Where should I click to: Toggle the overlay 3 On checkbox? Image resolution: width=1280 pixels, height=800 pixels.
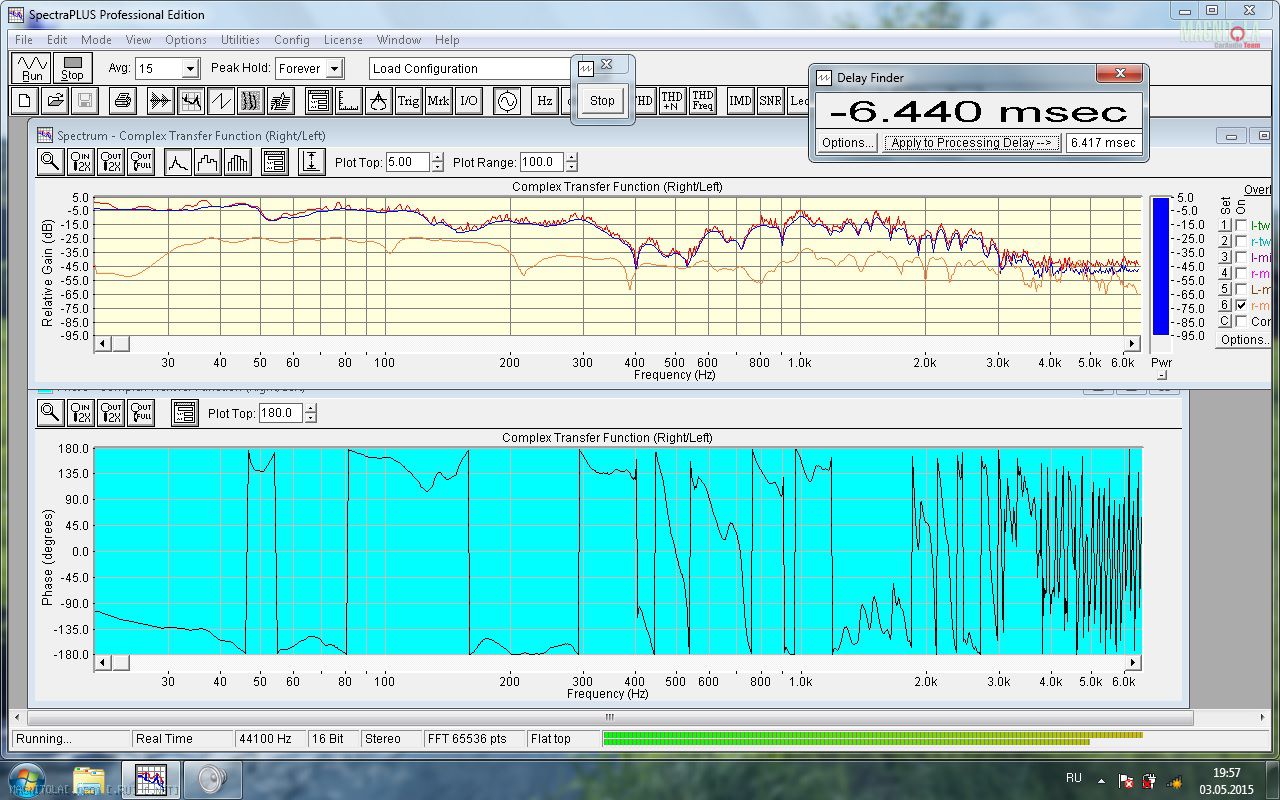1241,258
